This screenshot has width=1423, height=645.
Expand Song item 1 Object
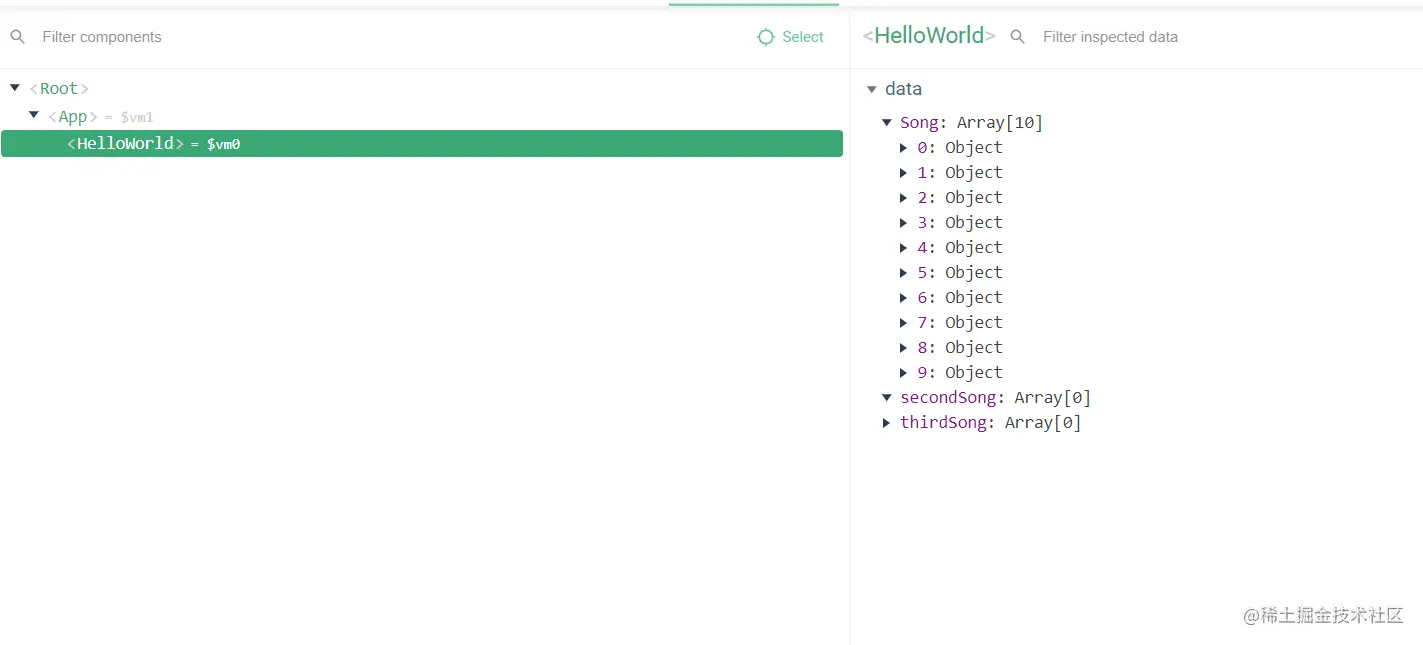tap(904, 173)
